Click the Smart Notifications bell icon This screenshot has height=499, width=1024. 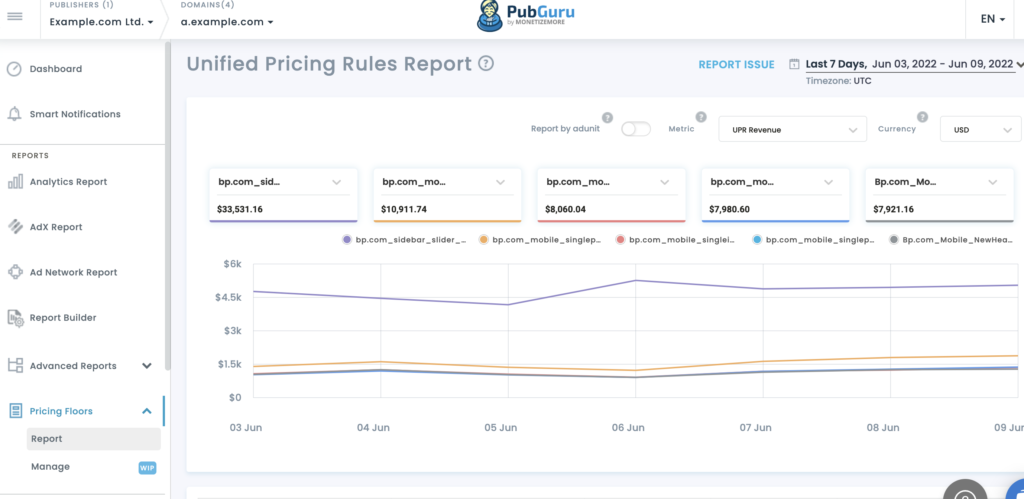tap(14, 114)
